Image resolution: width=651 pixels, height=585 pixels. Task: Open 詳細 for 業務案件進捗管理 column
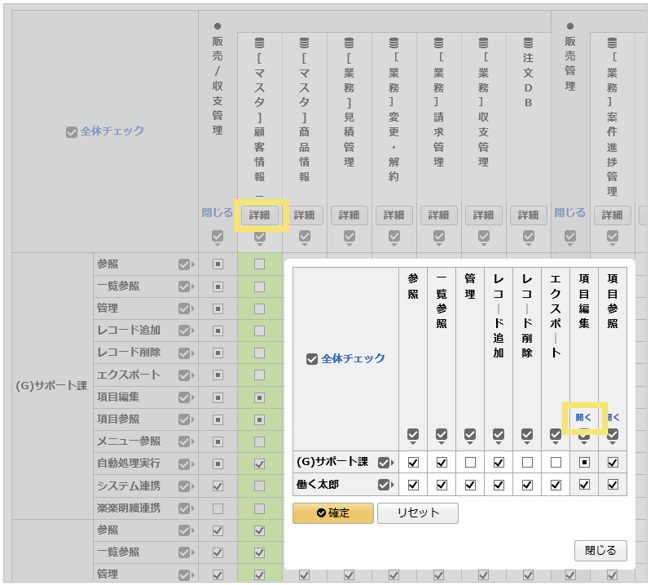tap(612, 215)
